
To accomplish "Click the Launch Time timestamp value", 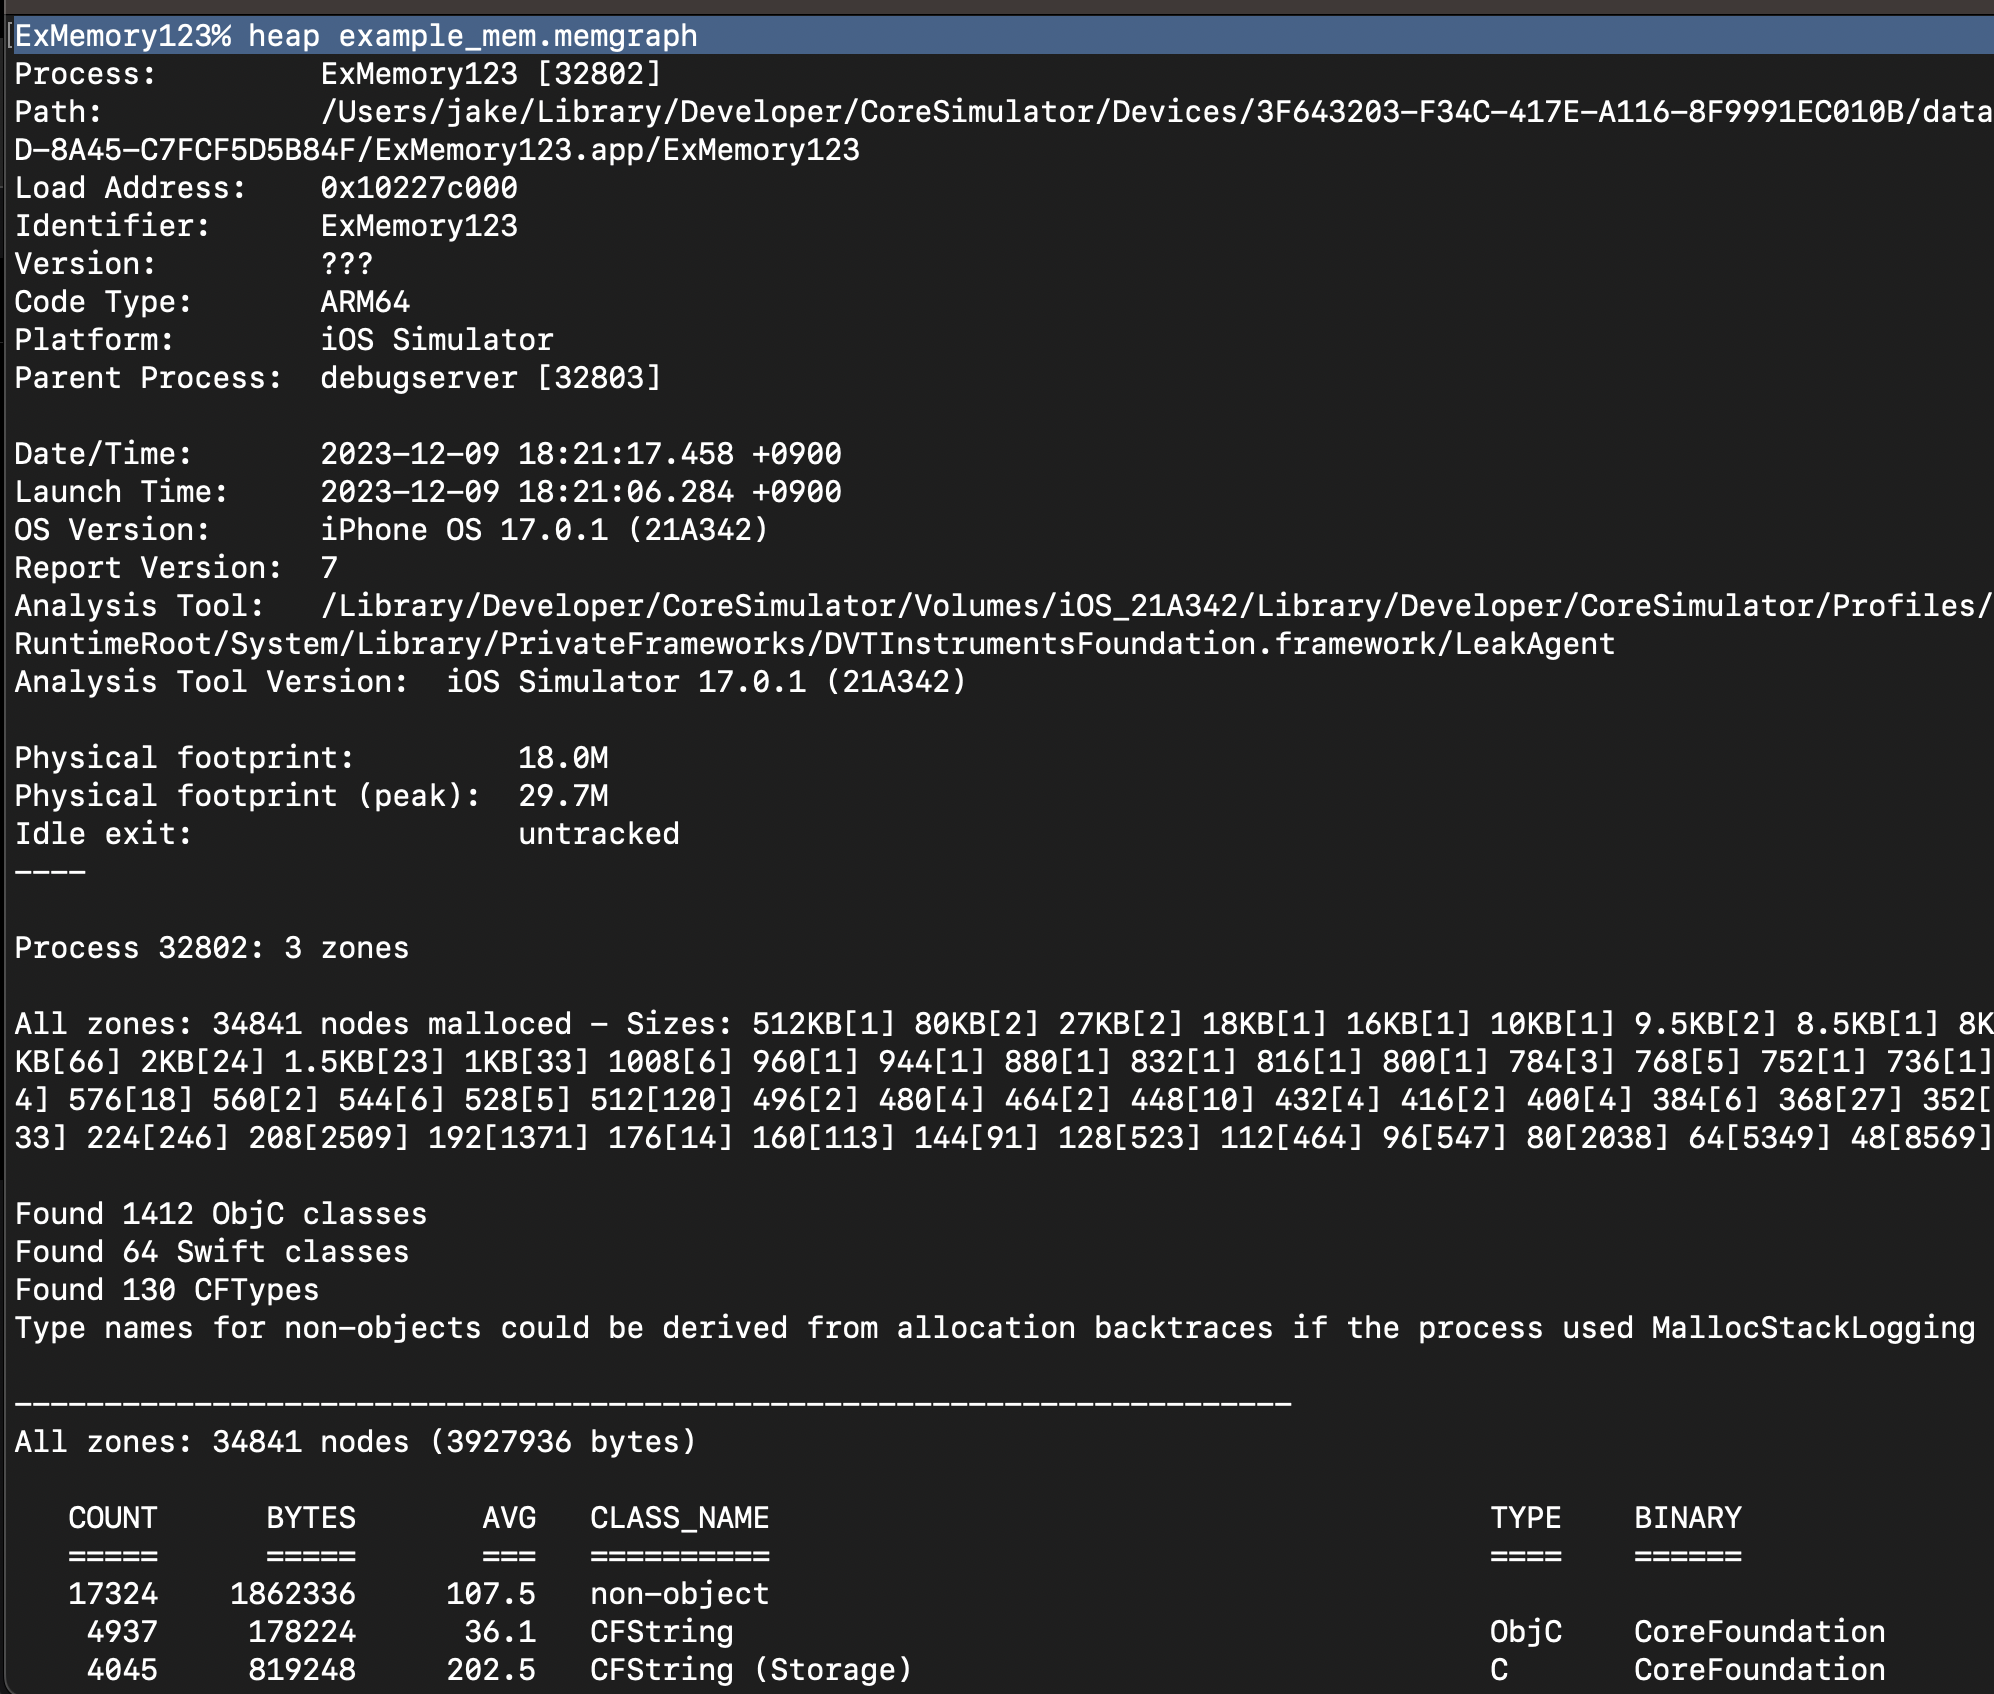I will coord(580,492).
